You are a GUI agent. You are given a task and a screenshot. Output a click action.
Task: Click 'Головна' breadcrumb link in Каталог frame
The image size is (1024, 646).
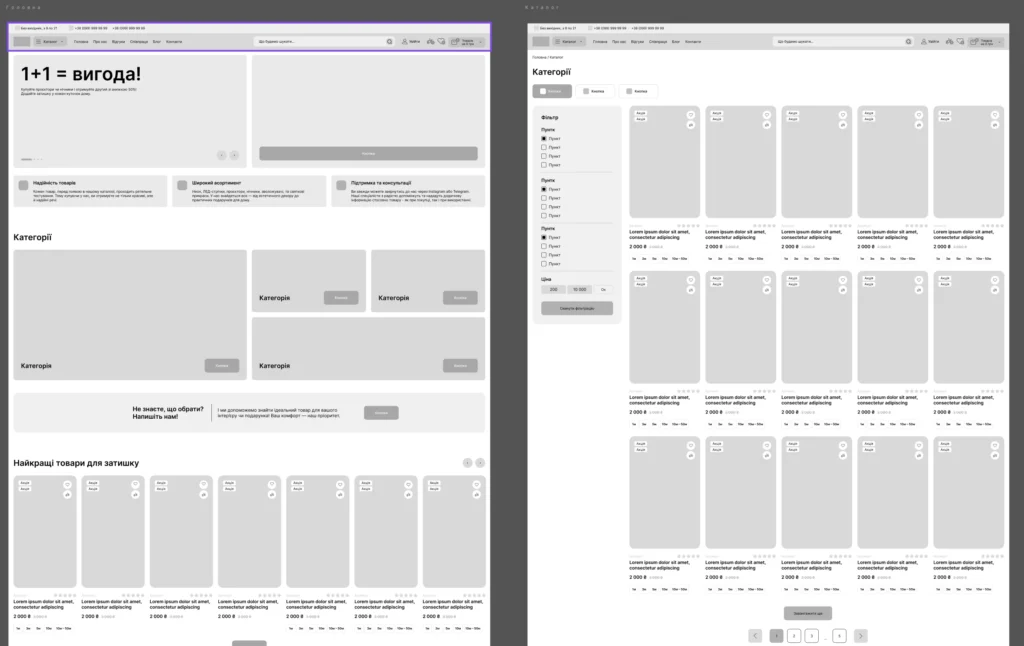[x=539, y=57]
